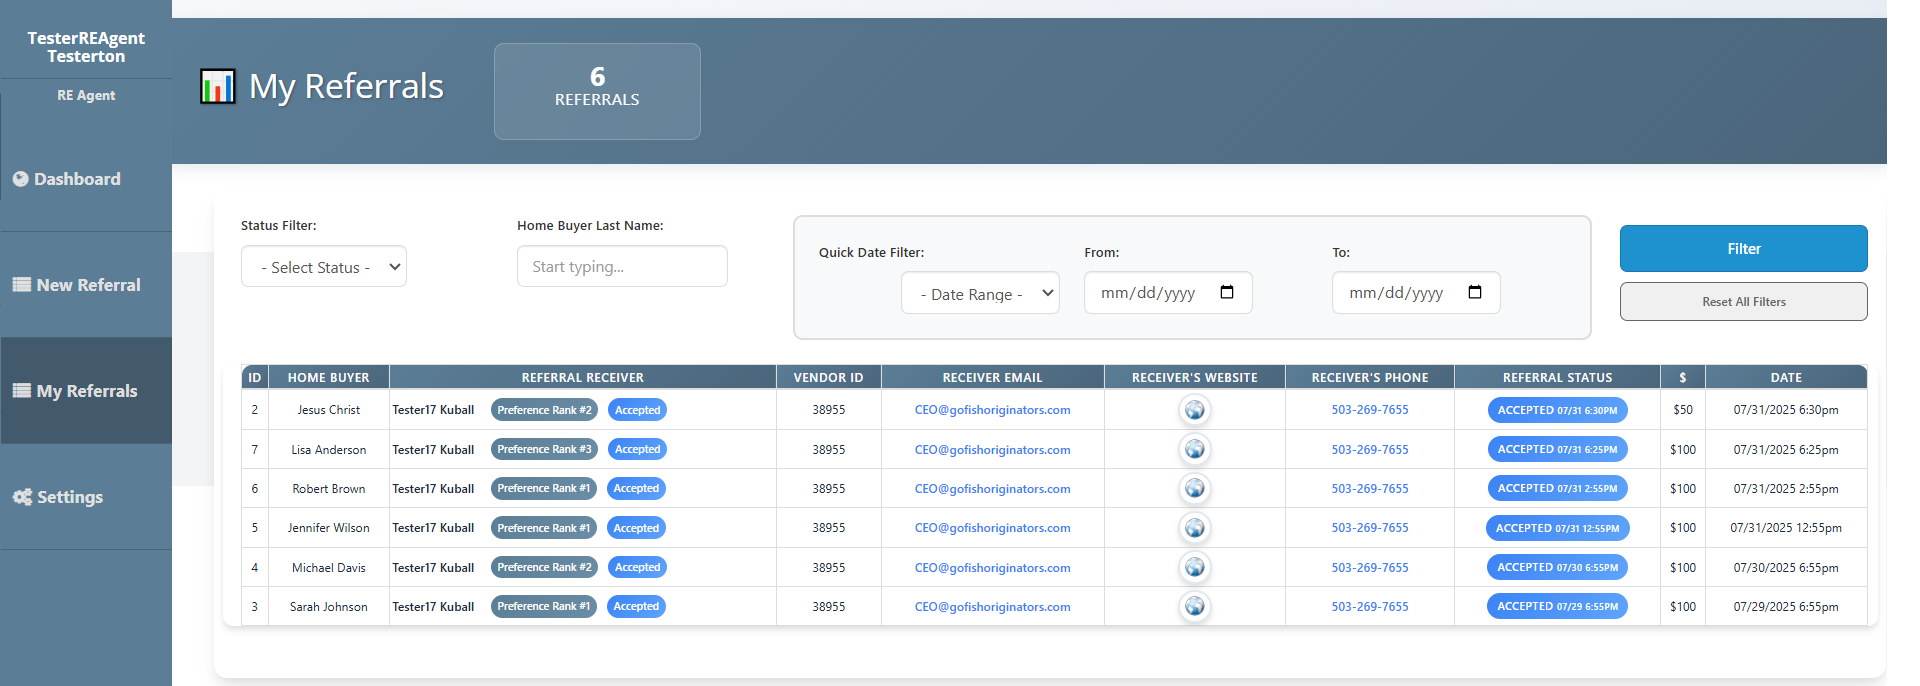Click the REFERRAL RECEIVER column header
1920x686 pixels.
coord(582,378)
